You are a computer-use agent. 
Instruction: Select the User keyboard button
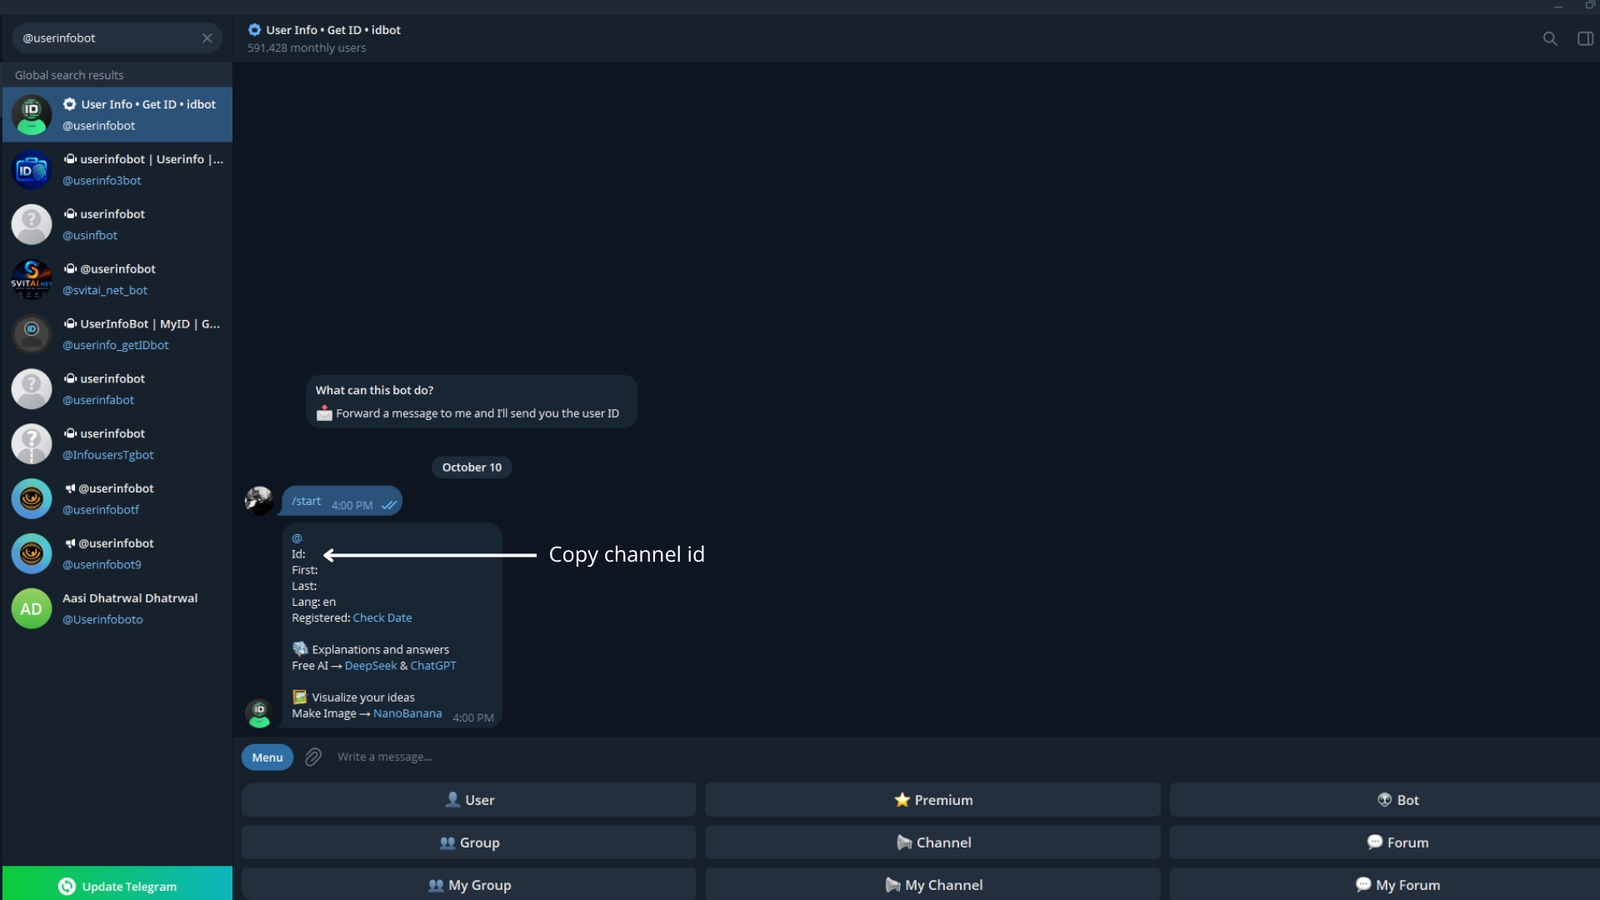point(468,800)
